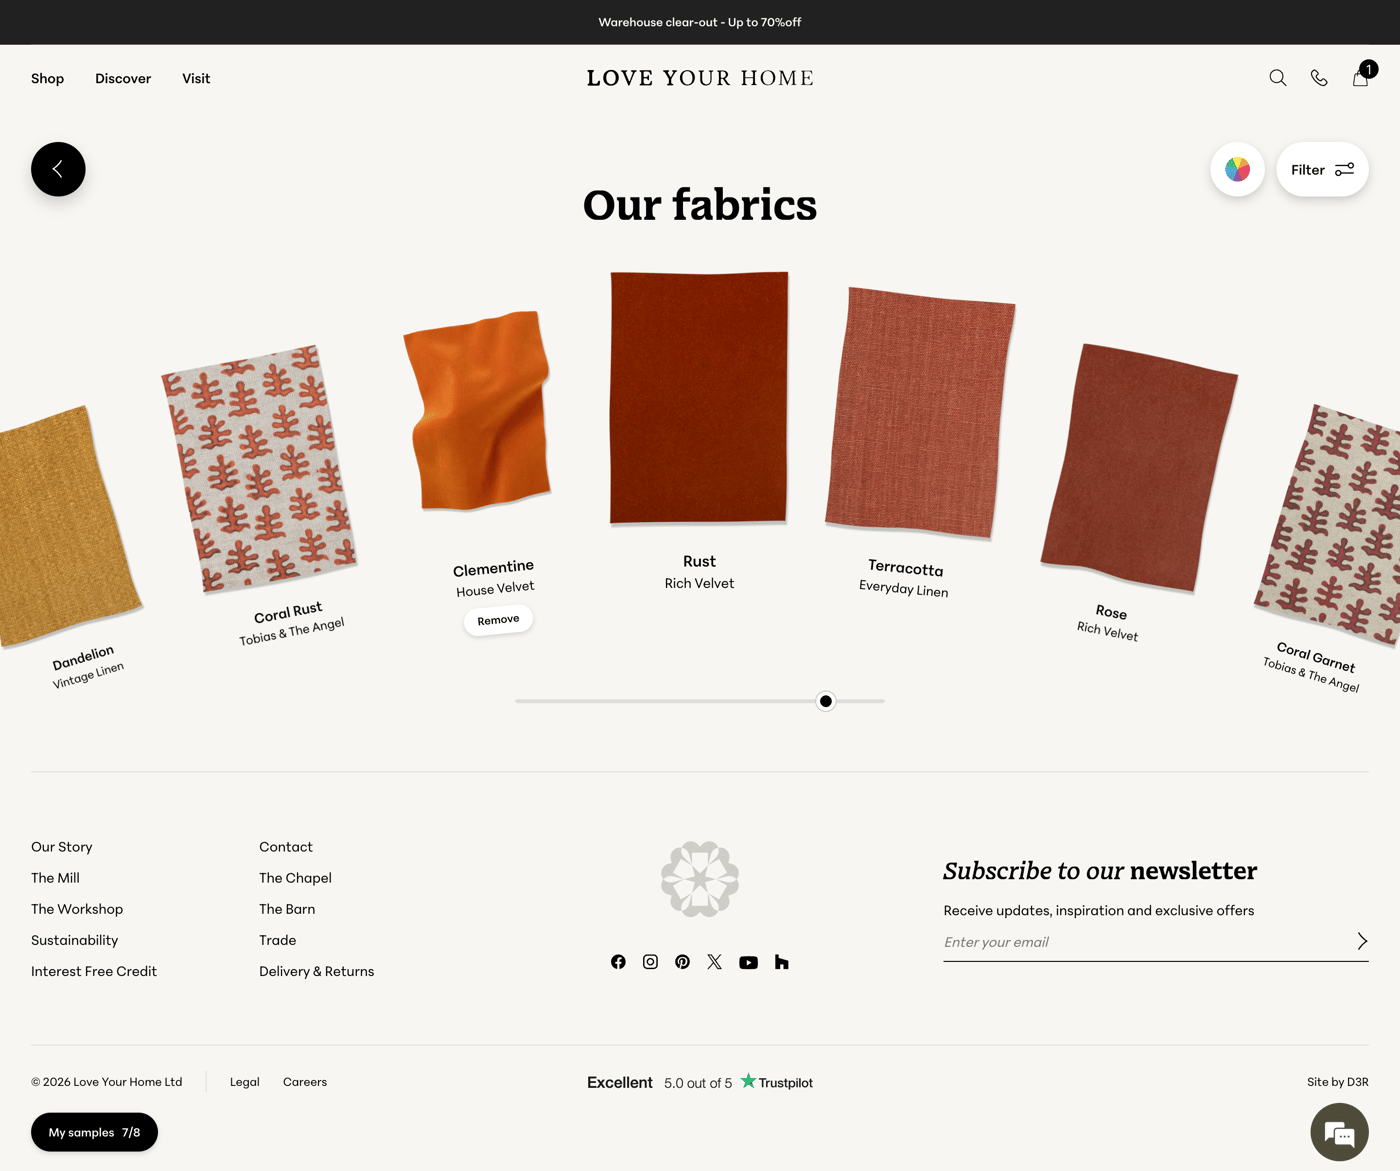Image resolution: width=1400 pixels, height=1171 pixels.
Task: Open the Site by D3R link
Action: pyautogui.click(x=1337, y=1082)
